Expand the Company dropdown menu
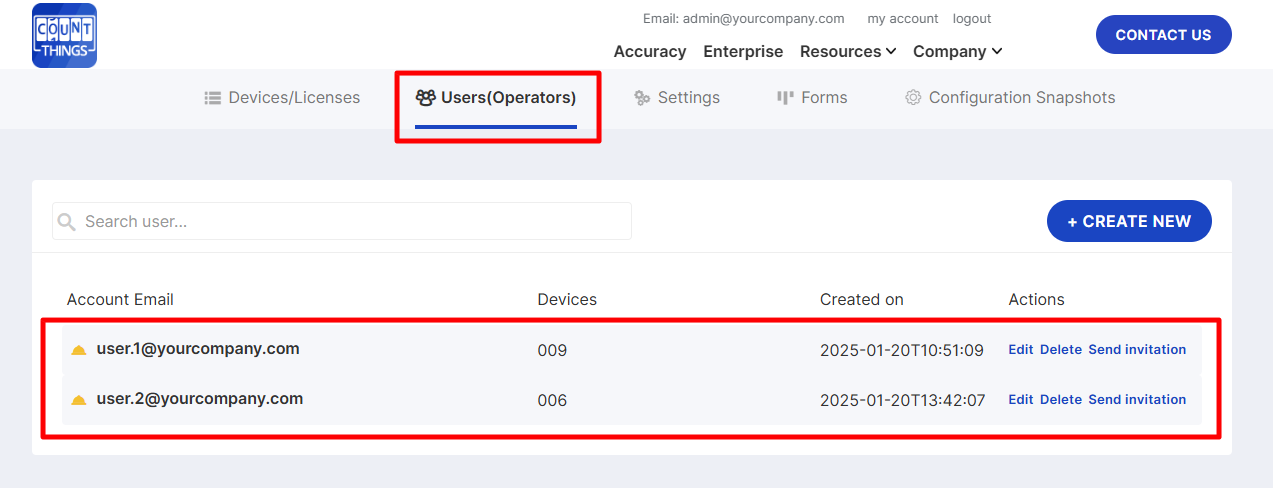 957,51
